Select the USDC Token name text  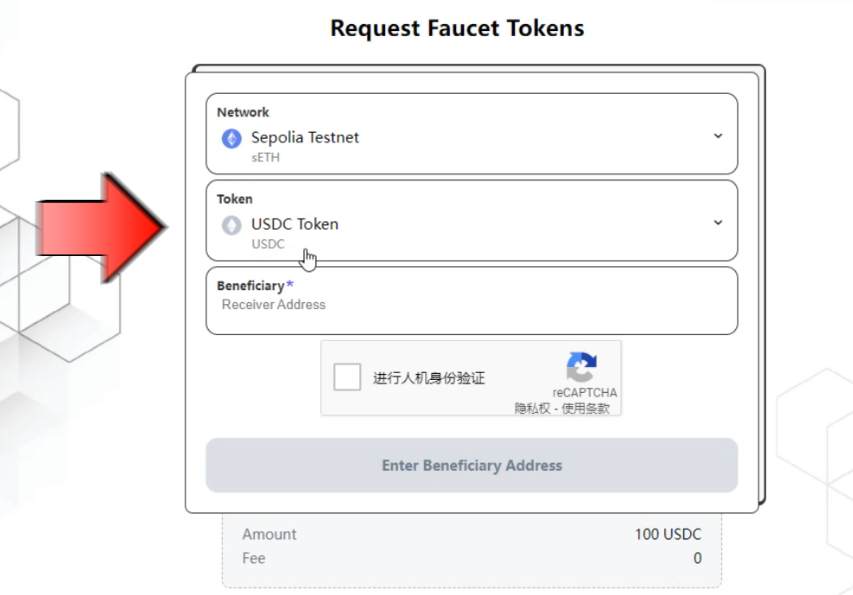pyautogui.click(x=295, y=224)
